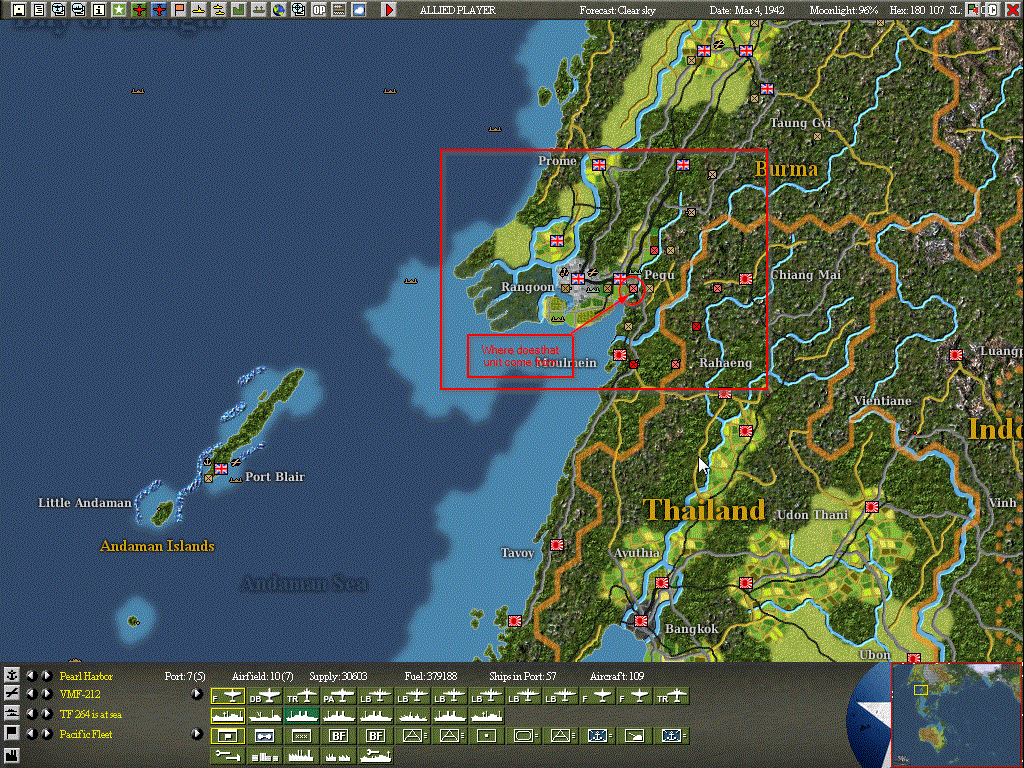Expand the VMF-212 air group row arrow
This screenshot has width=1024, height=768.
[197, 694]
